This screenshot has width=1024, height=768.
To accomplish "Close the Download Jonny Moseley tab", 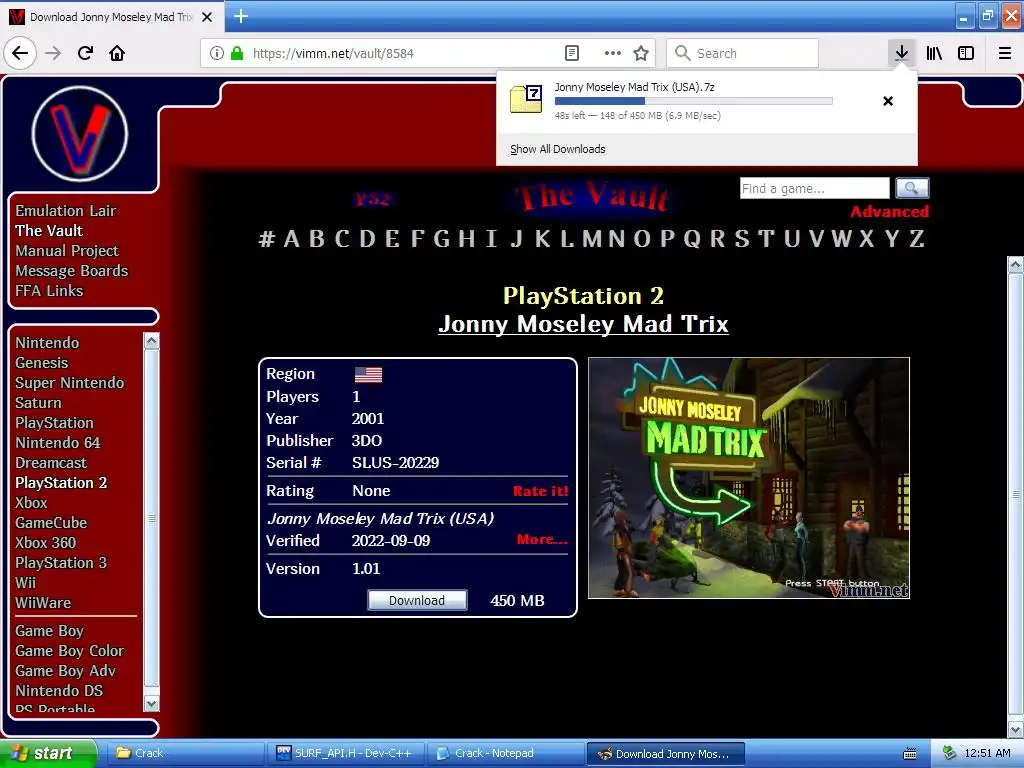I will click(207, 17).
